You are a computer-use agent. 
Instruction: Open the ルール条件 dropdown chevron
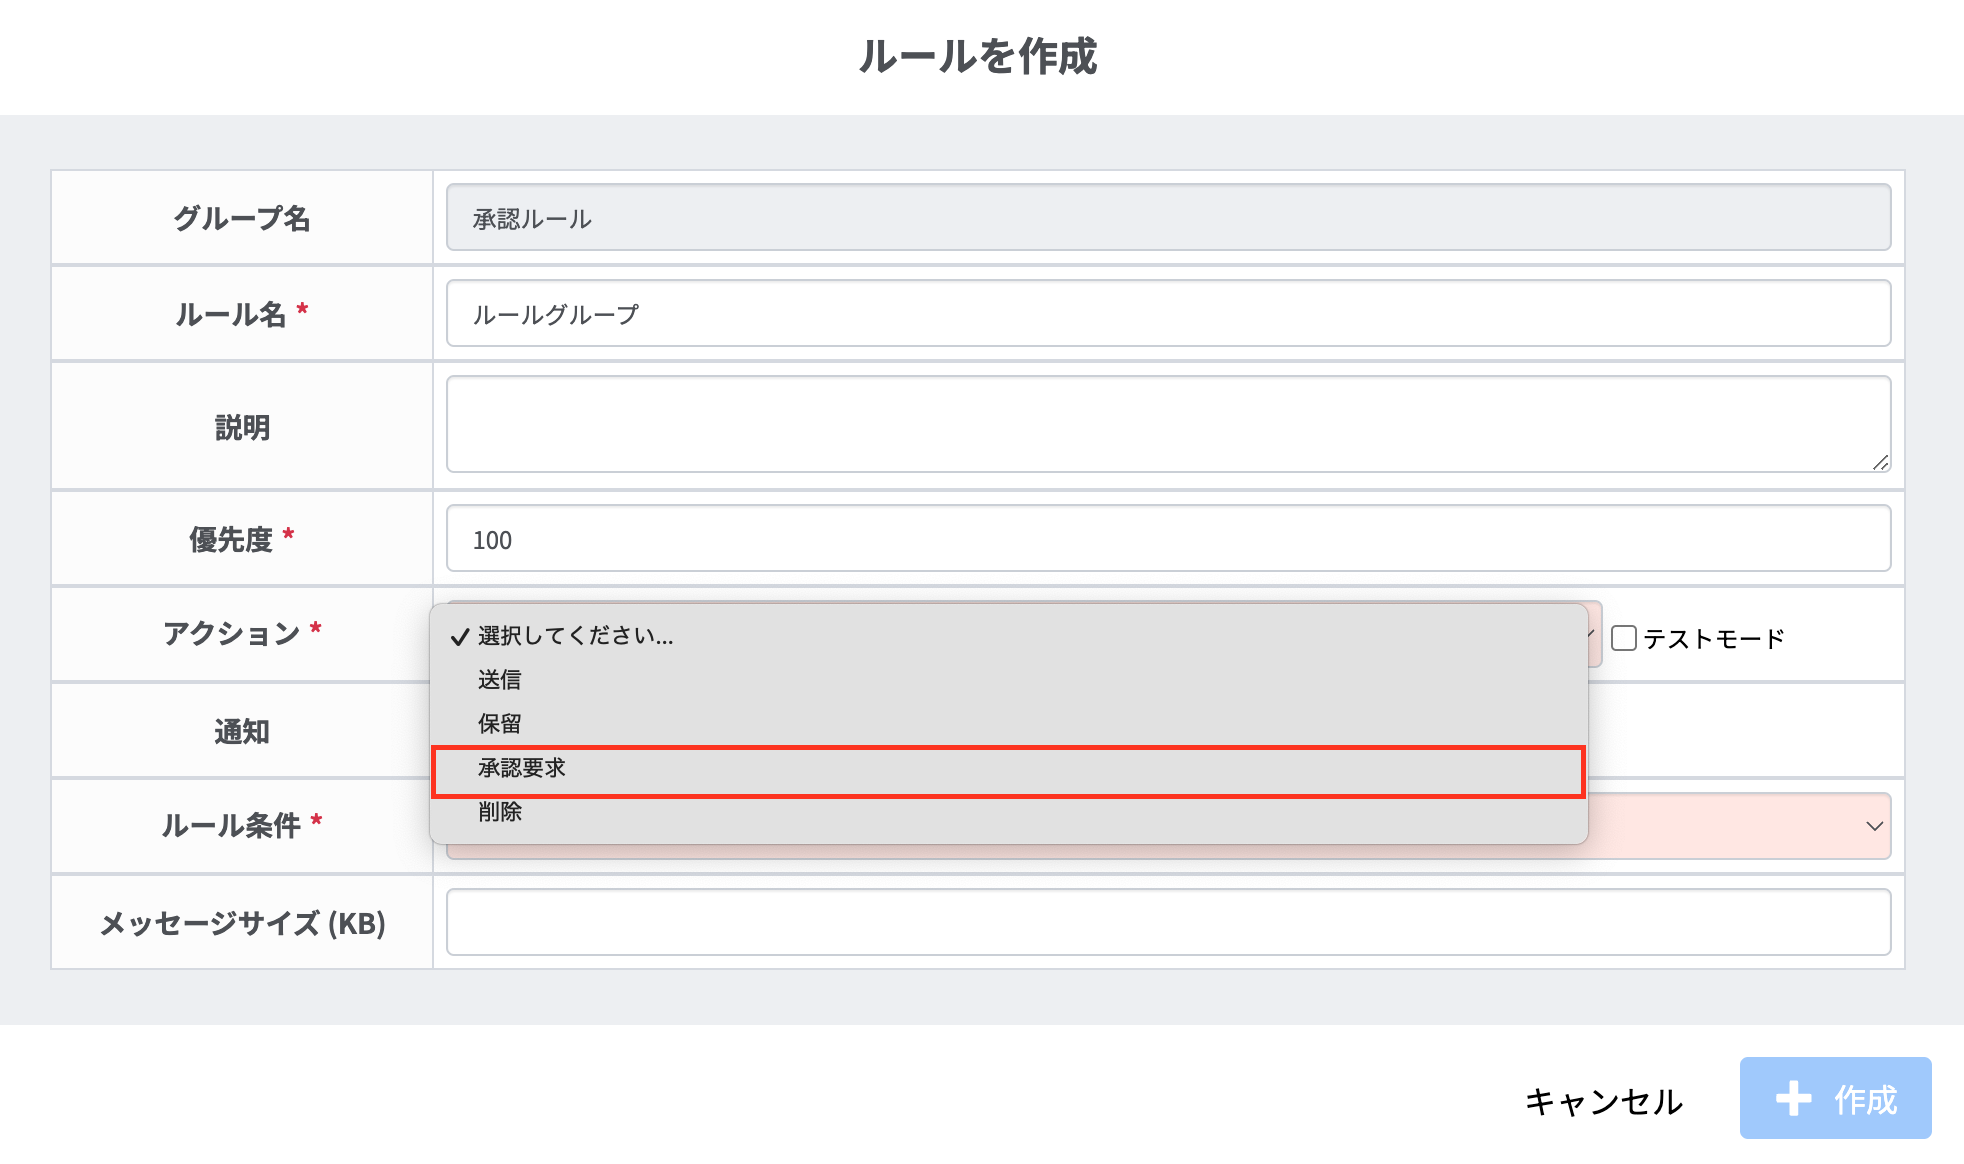point(1874,826)
